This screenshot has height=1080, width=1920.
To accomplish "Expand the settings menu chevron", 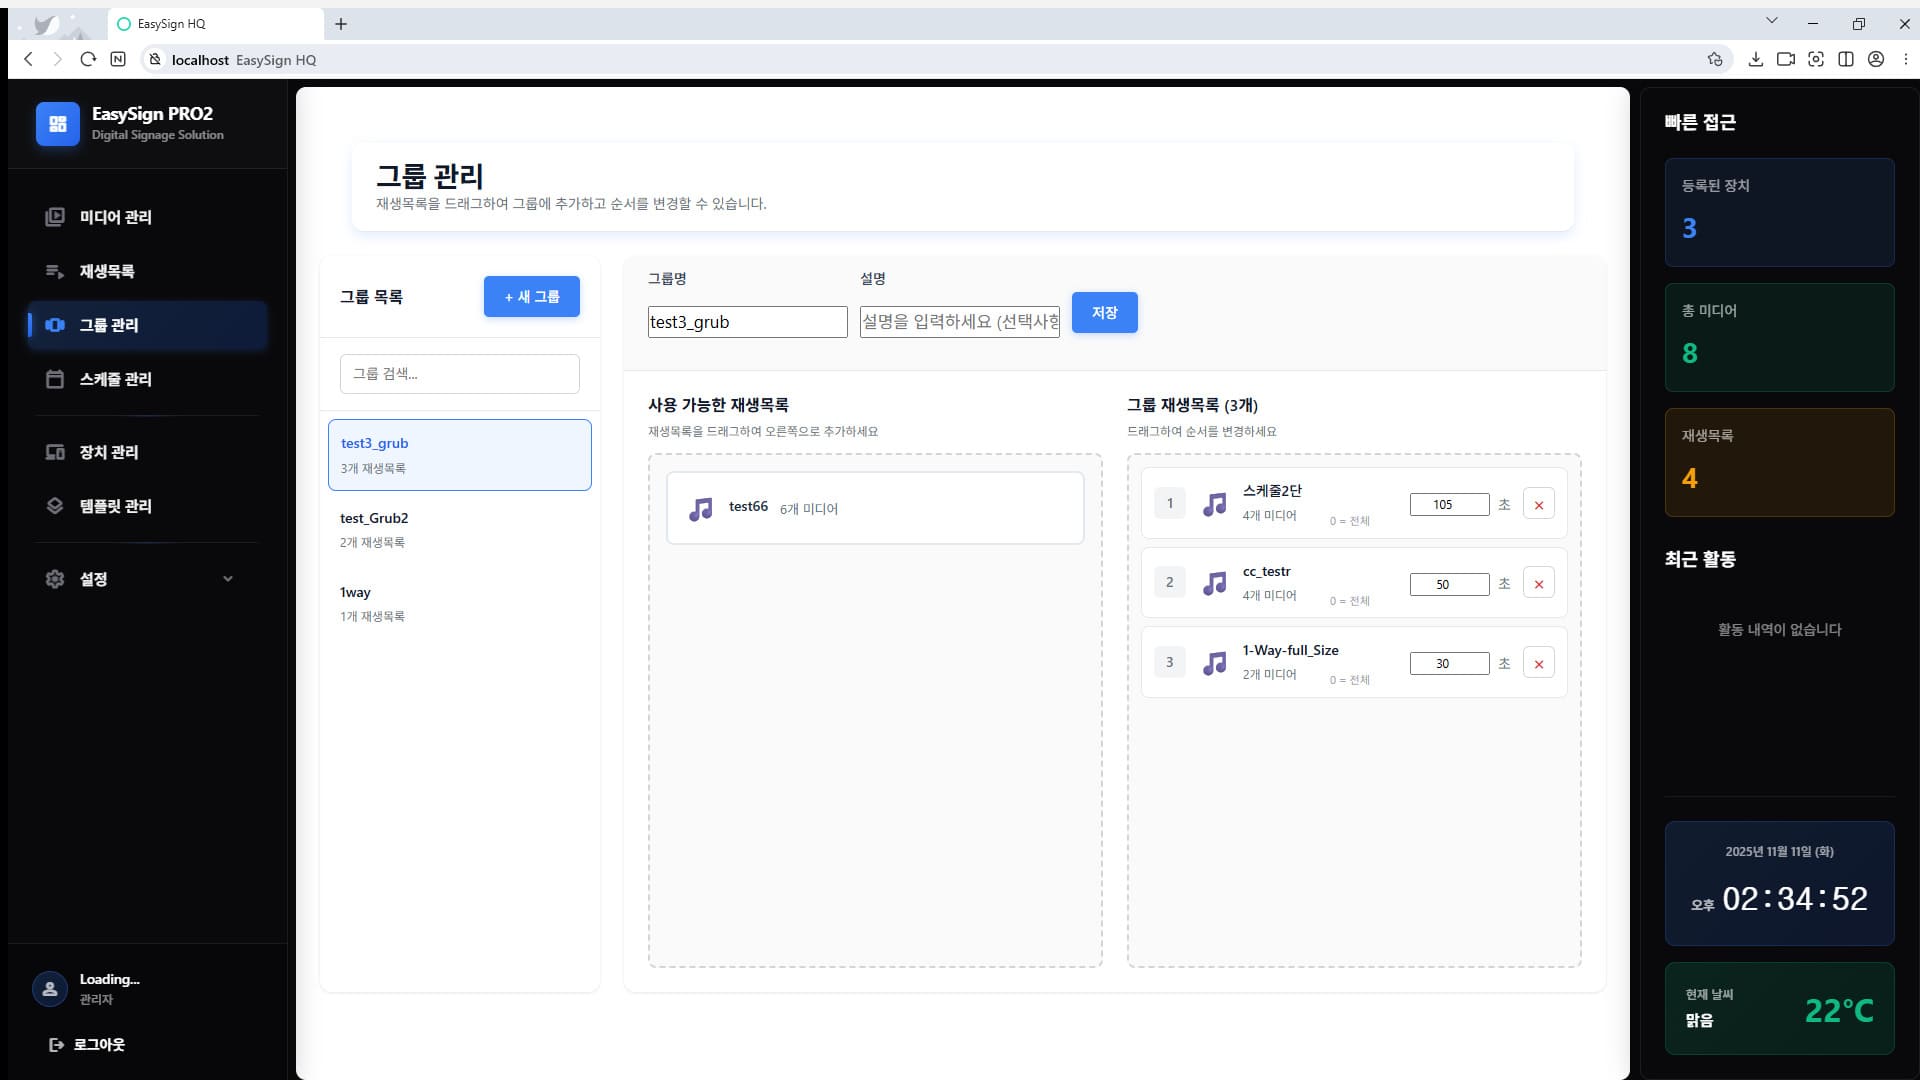I will coord(228,579).
